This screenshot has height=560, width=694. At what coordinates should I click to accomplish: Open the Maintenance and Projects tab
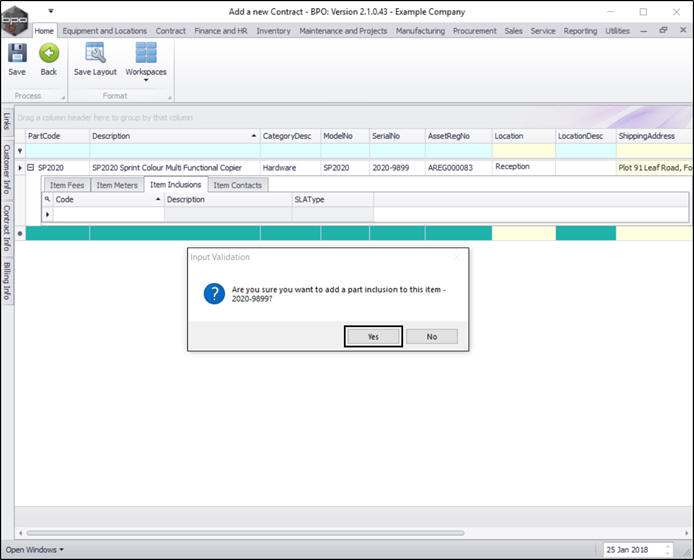pyautogui.click(x=343, y=31)
